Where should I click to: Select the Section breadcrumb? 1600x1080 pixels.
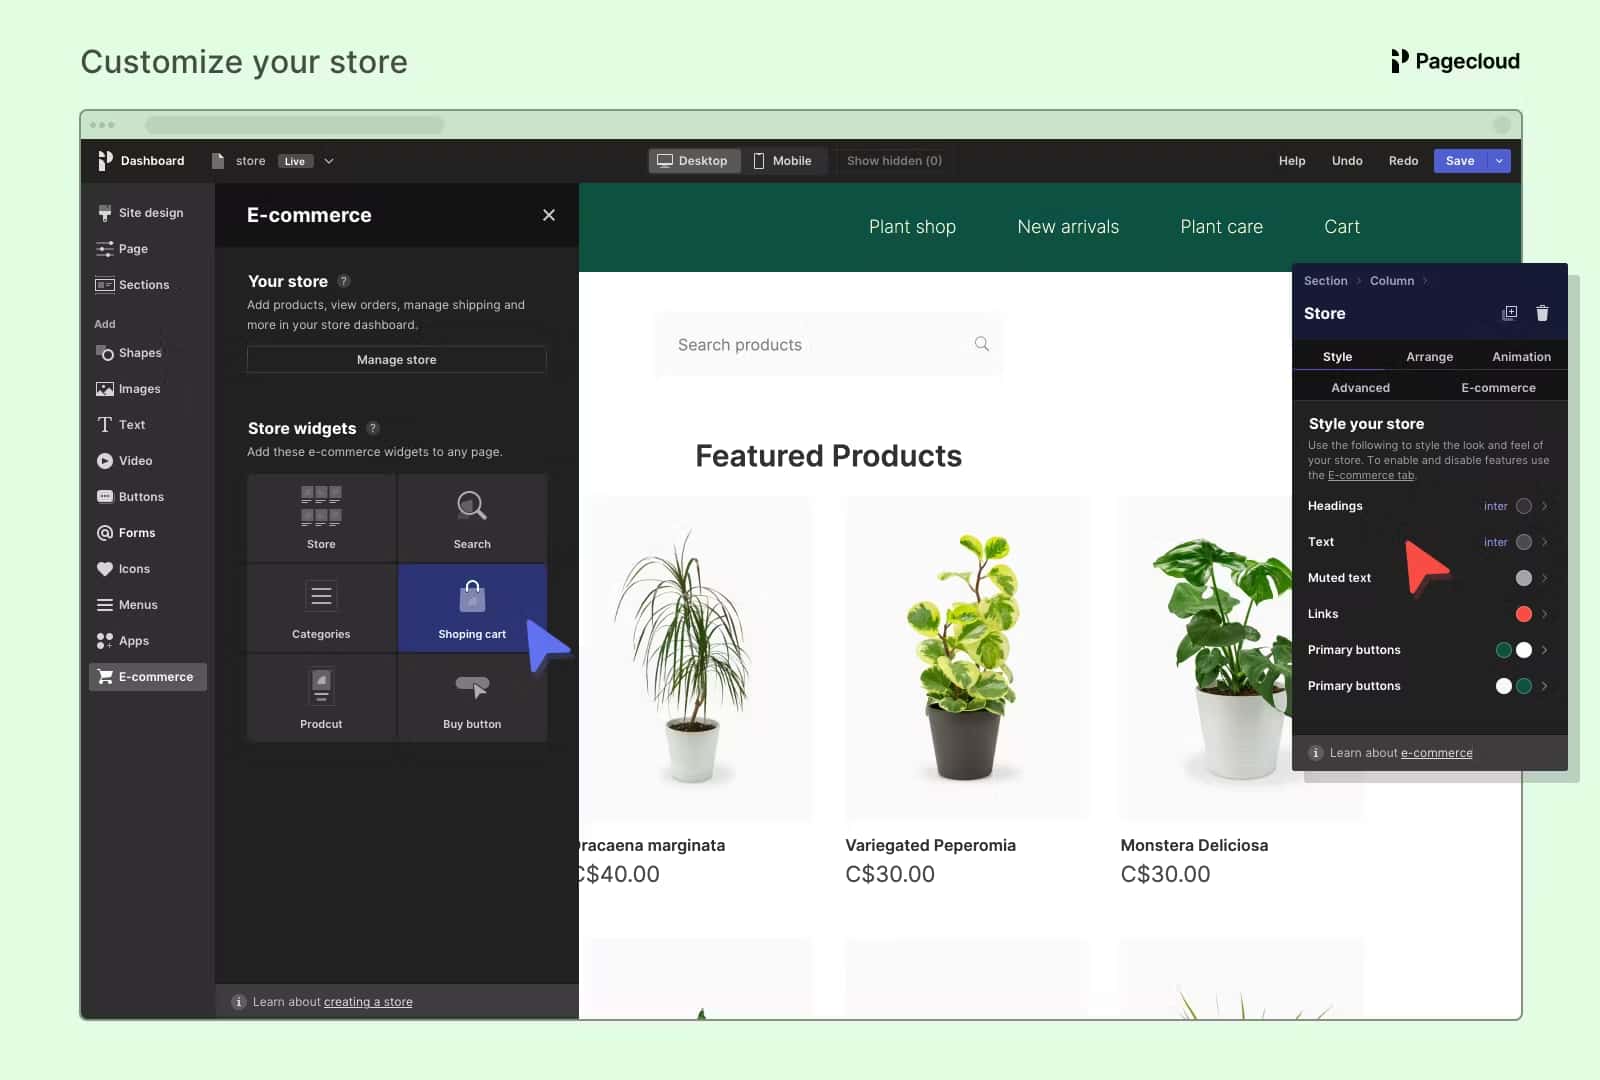tap(1326, 281)
